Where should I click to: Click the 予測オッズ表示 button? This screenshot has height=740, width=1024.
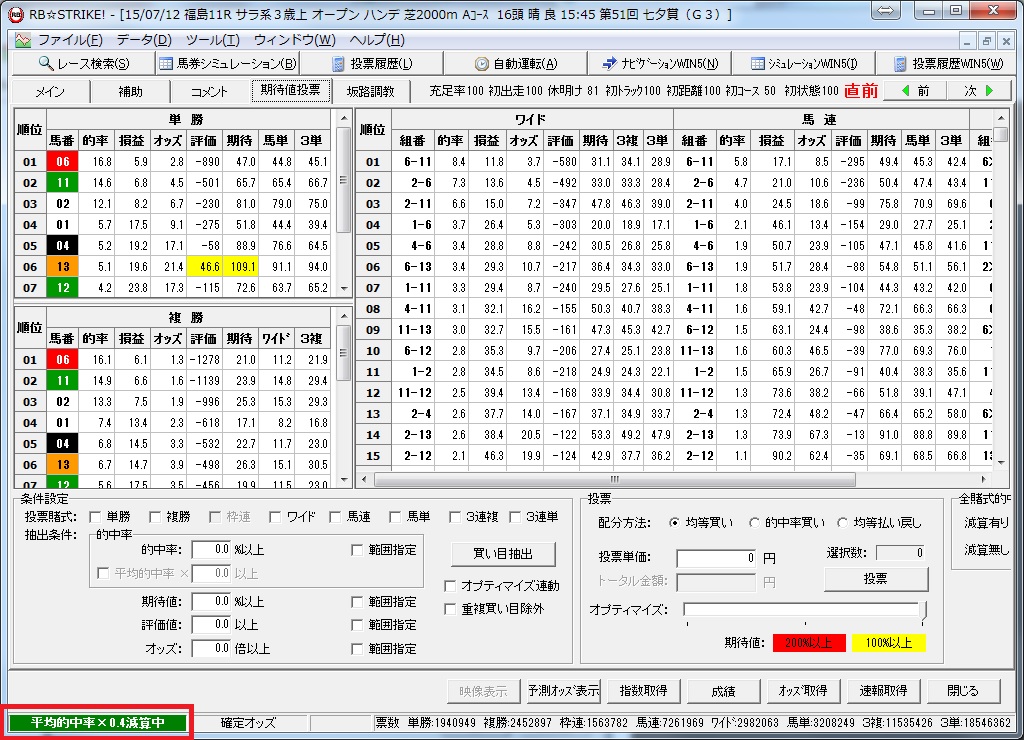coord(563,690)
